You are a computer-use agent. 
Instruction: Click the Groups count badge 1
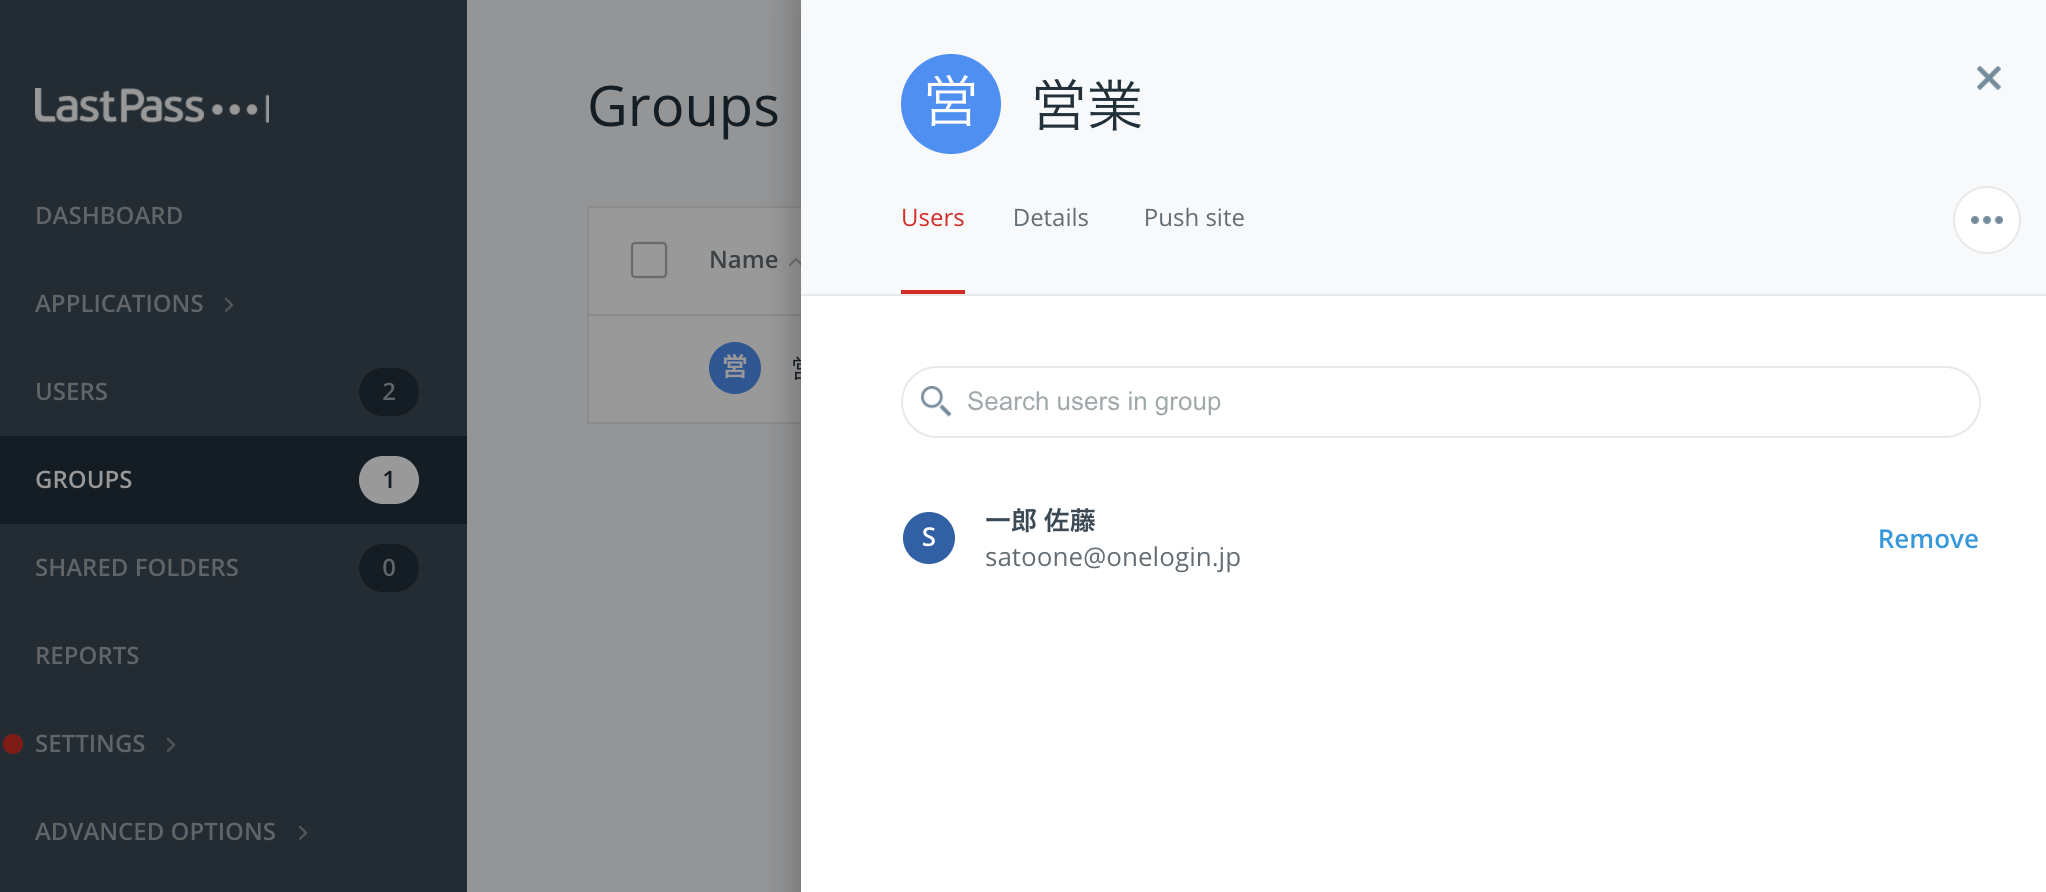(x=389, y=480)
